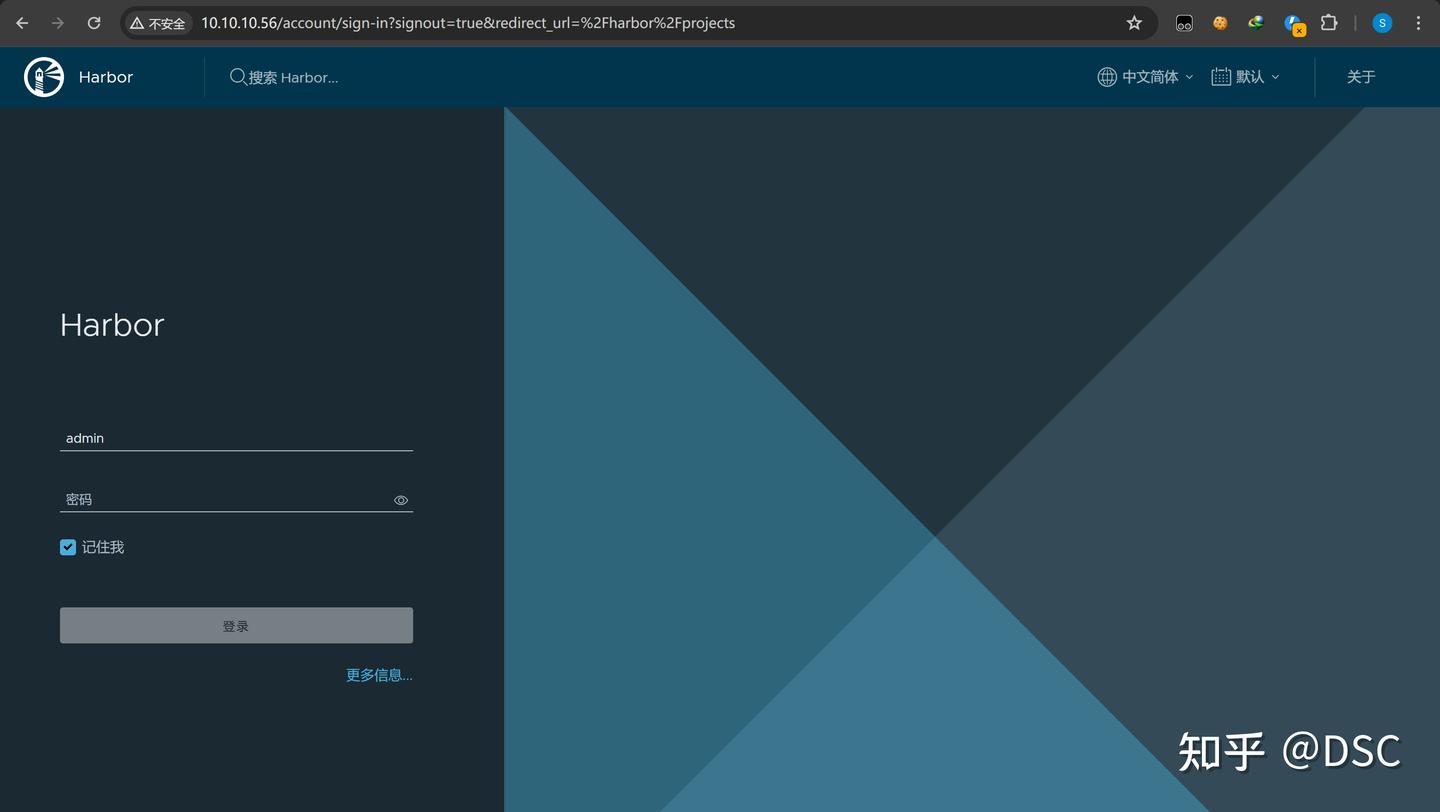The image size is (1440, 812).
Task: Toggle password visibility with the eye icon
Action: click(400, 500)
